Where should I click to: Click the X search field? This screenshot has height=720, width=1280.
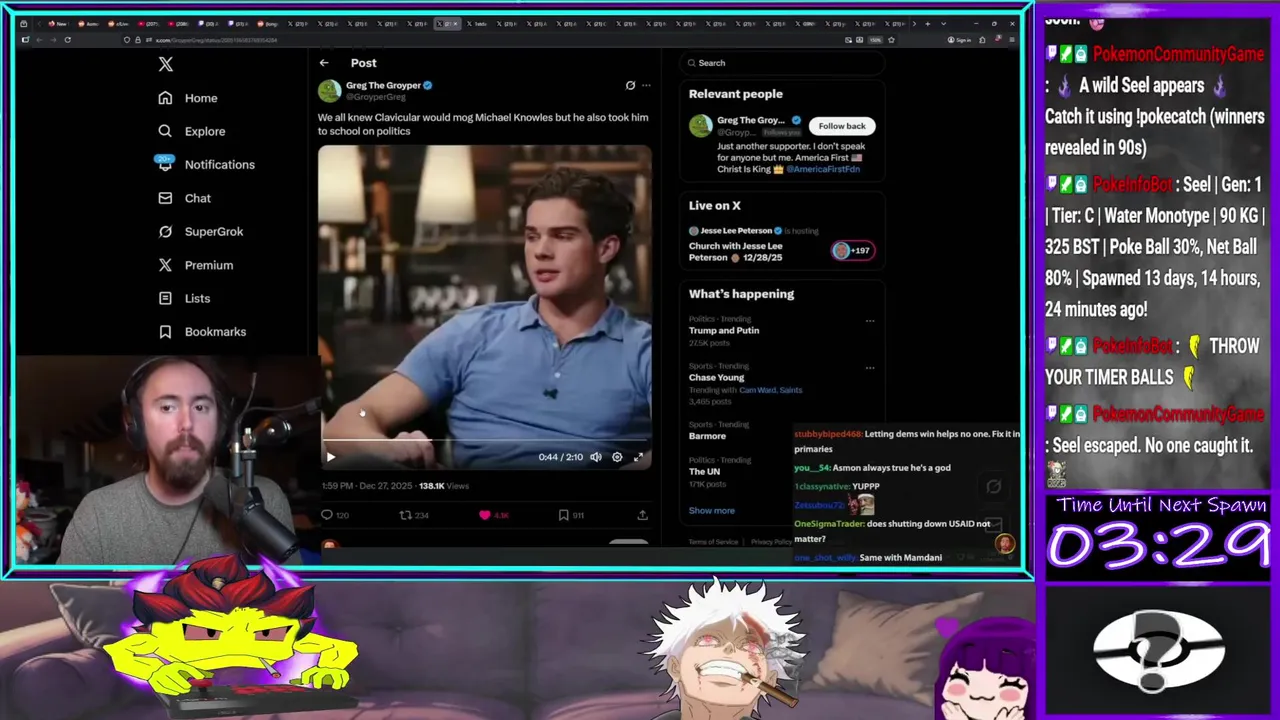coord(782,63)
